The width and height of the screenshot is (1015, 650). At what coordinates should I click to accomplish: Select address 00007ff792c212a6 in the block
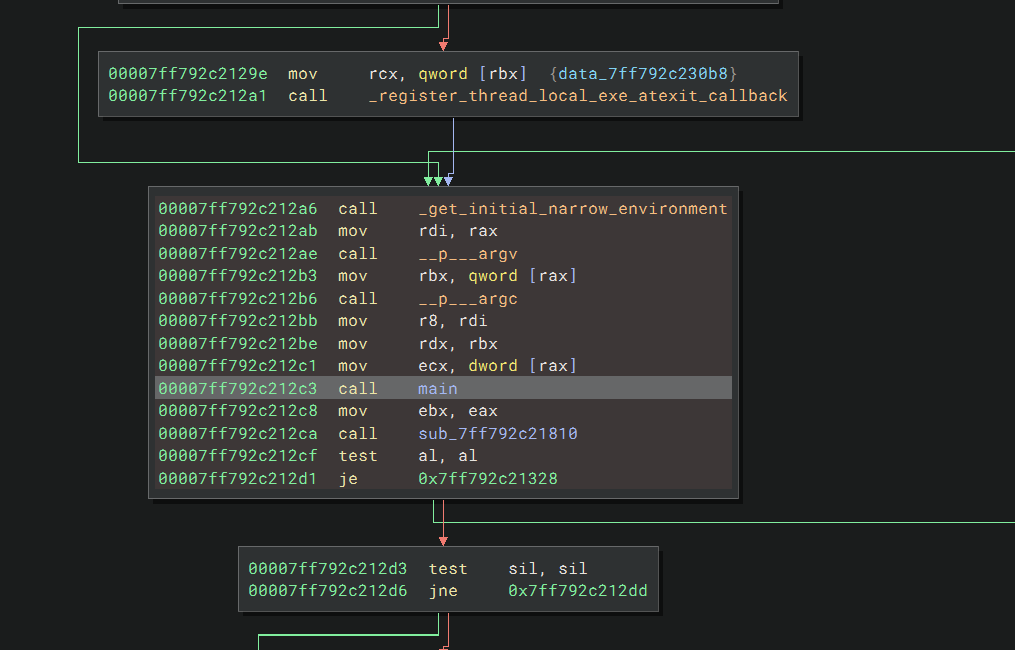tap(237, 209)
